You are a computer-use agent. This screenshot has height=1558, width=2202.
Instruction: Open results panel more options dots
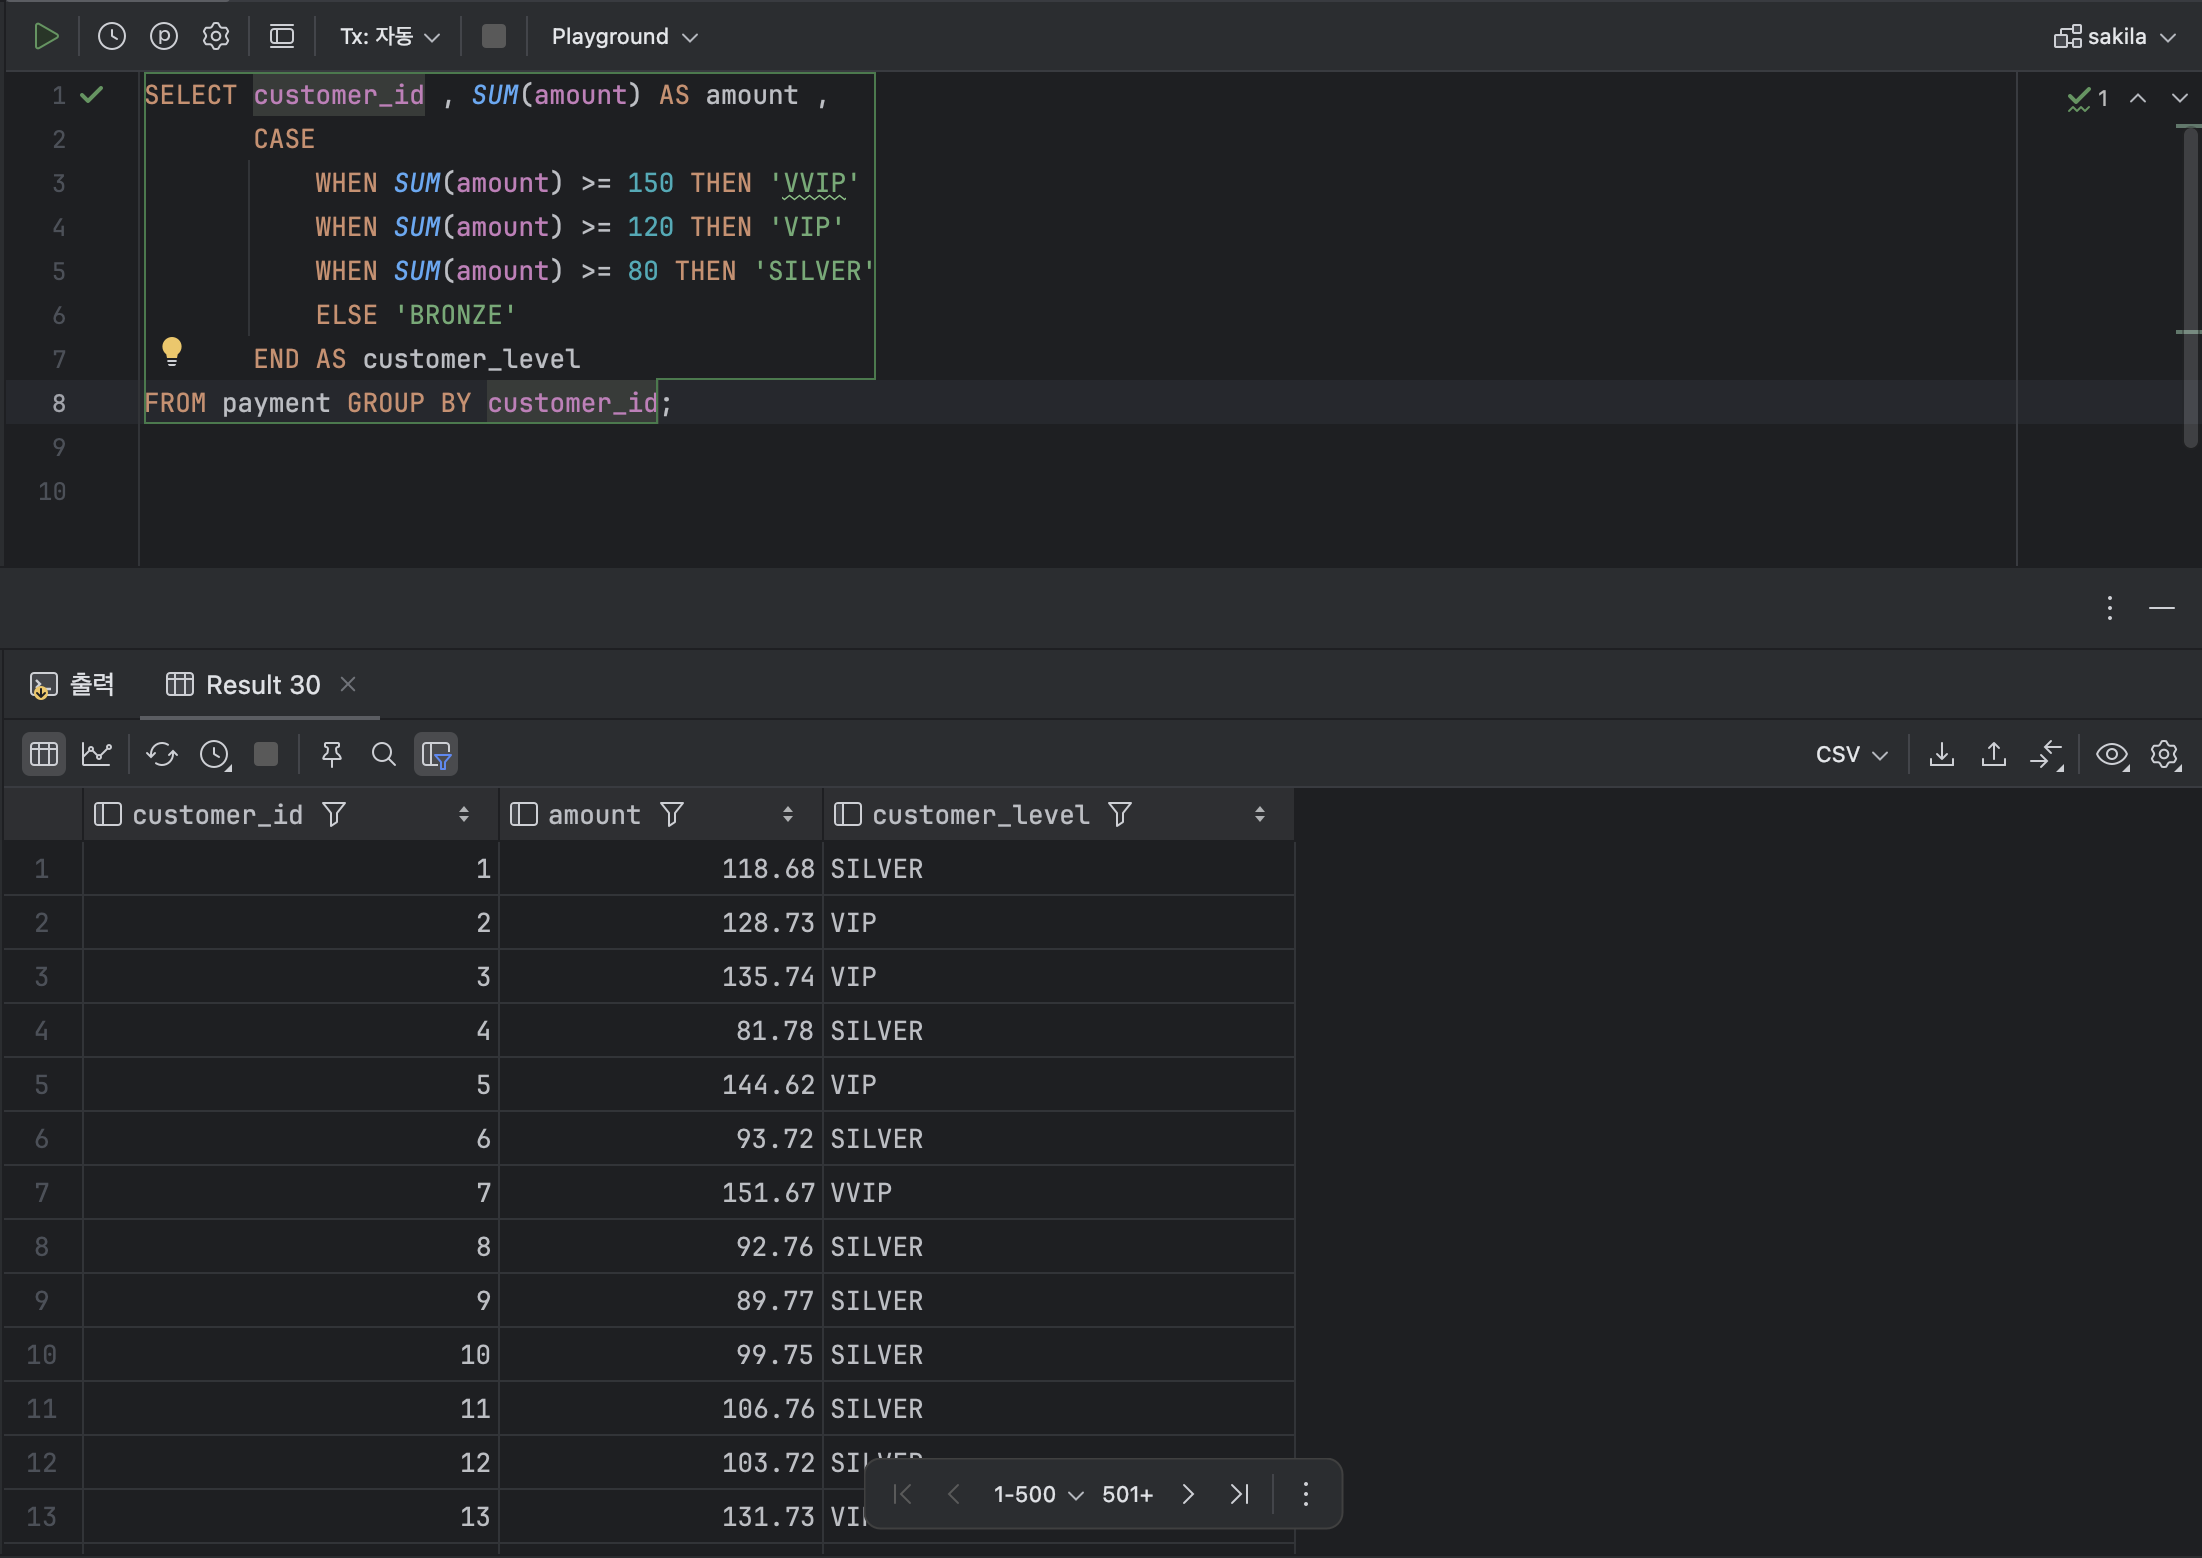coord(2110,608)
